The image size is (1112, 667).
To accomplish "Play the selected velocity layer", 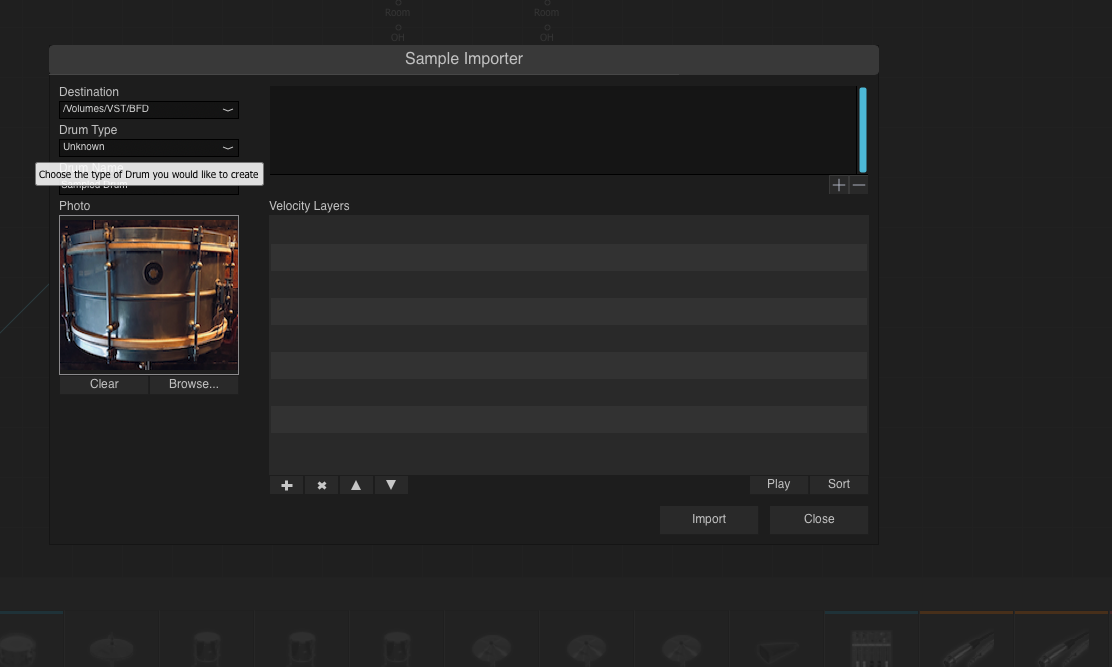I will click(x=779, y=484).
